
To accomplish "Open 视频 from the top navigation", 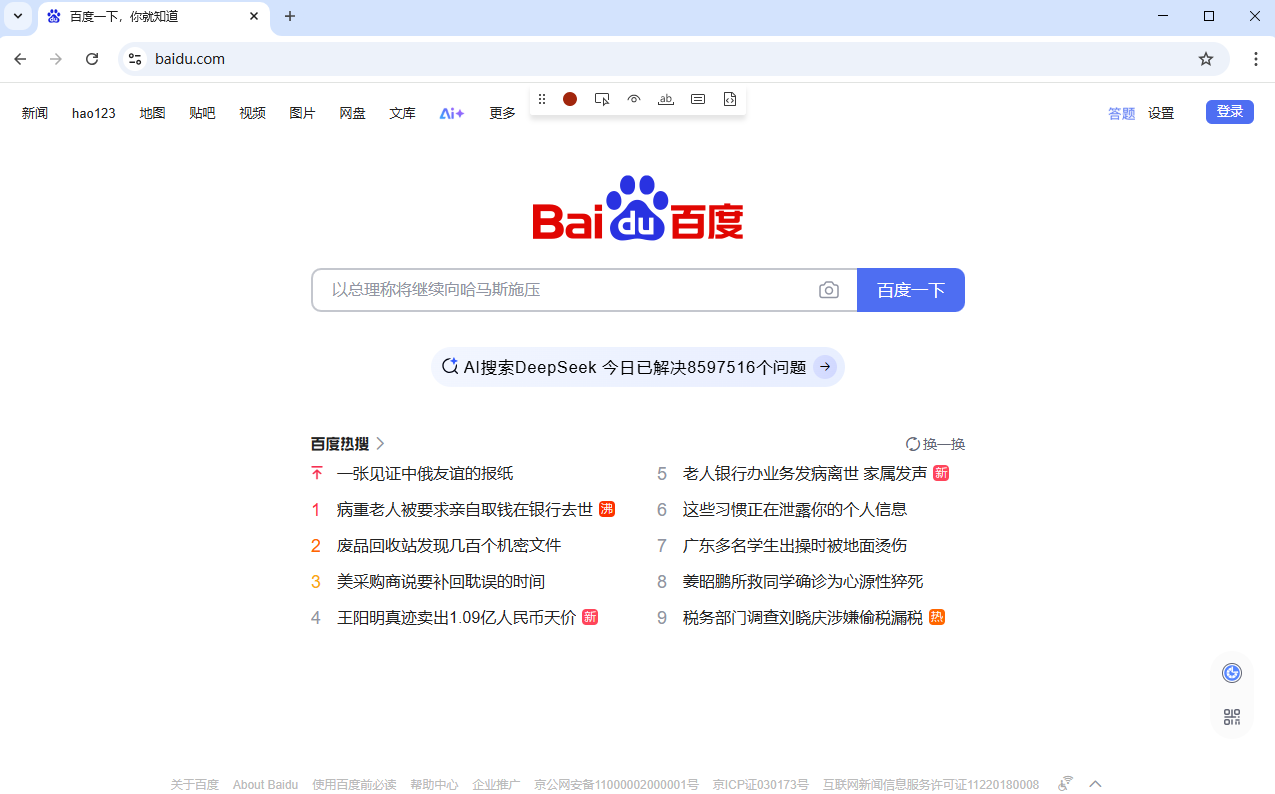I will click(252, 113).
